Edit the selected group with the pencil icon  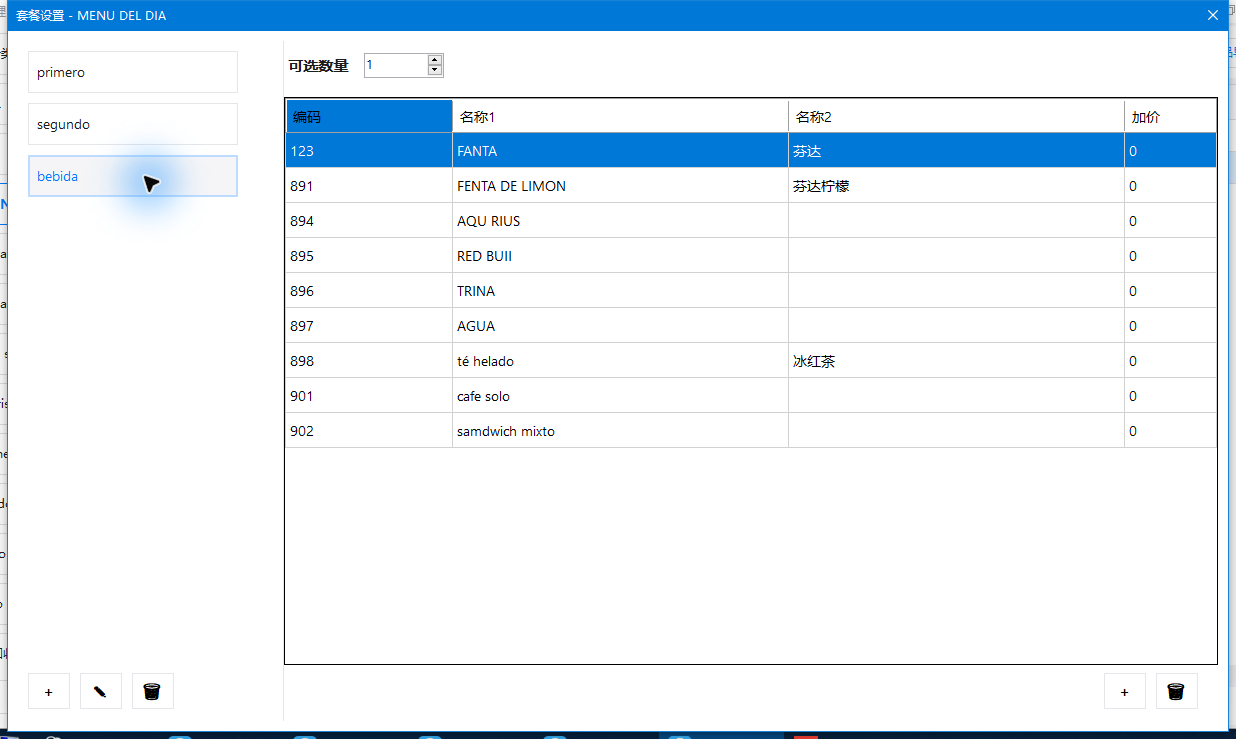coord(101,691)
